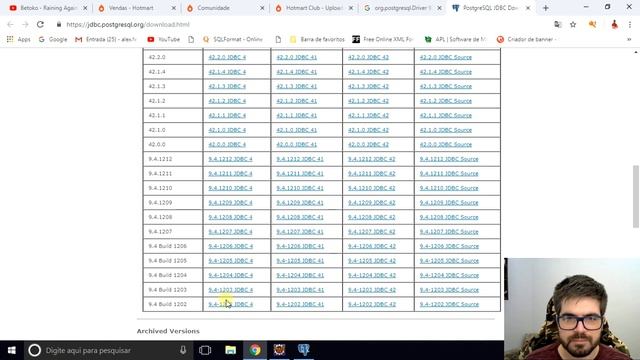Bookmark this page with the star icon
The width and height of the screenshot is (640, 360).
tap(573, 24)
